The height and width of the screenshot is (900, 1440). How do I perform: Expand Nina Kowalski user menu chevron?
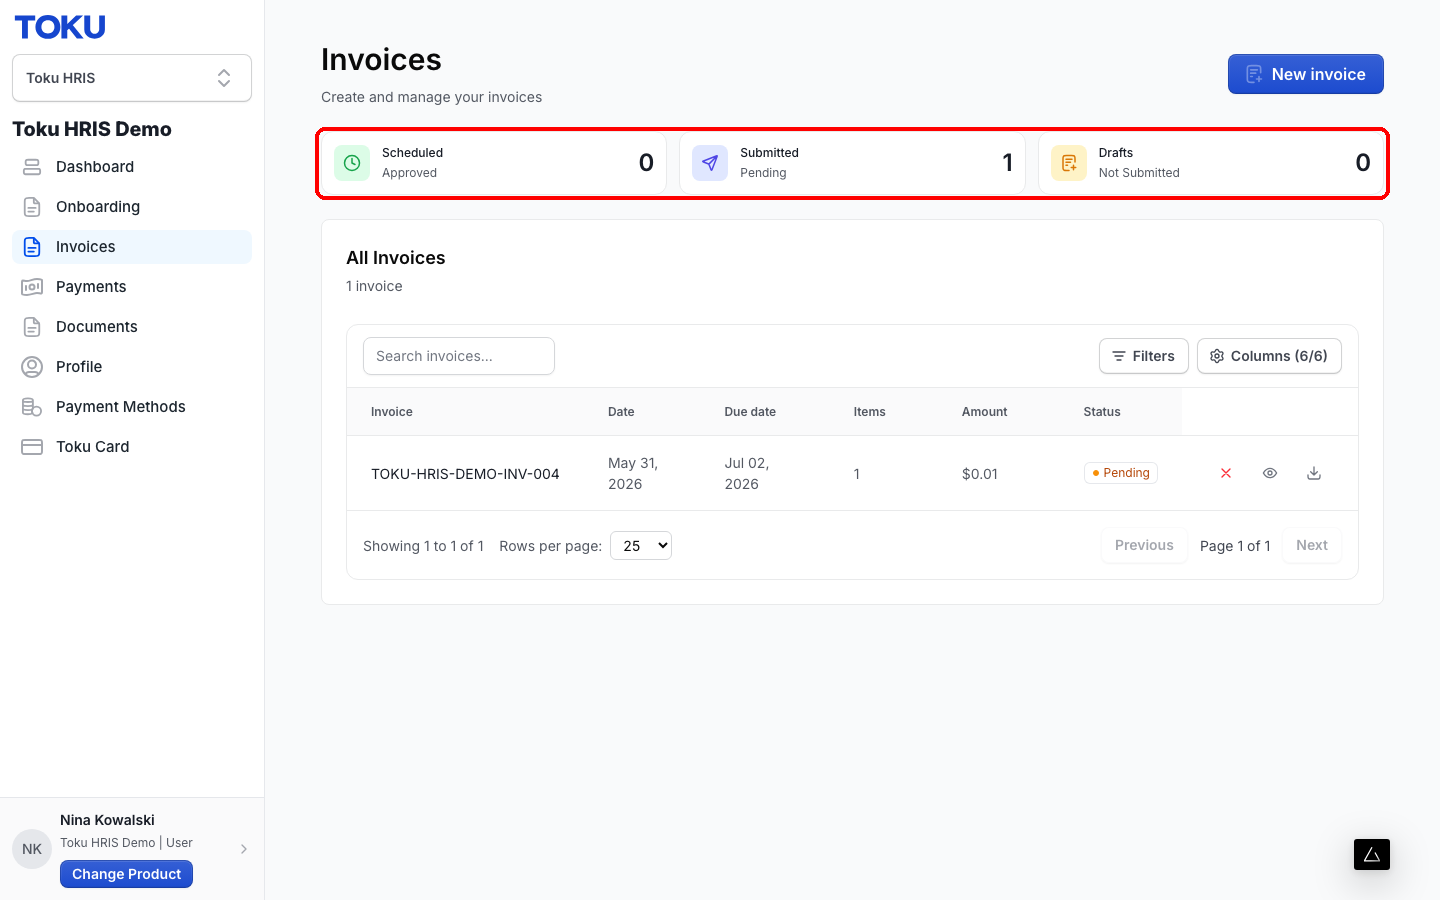coord(244,849)
